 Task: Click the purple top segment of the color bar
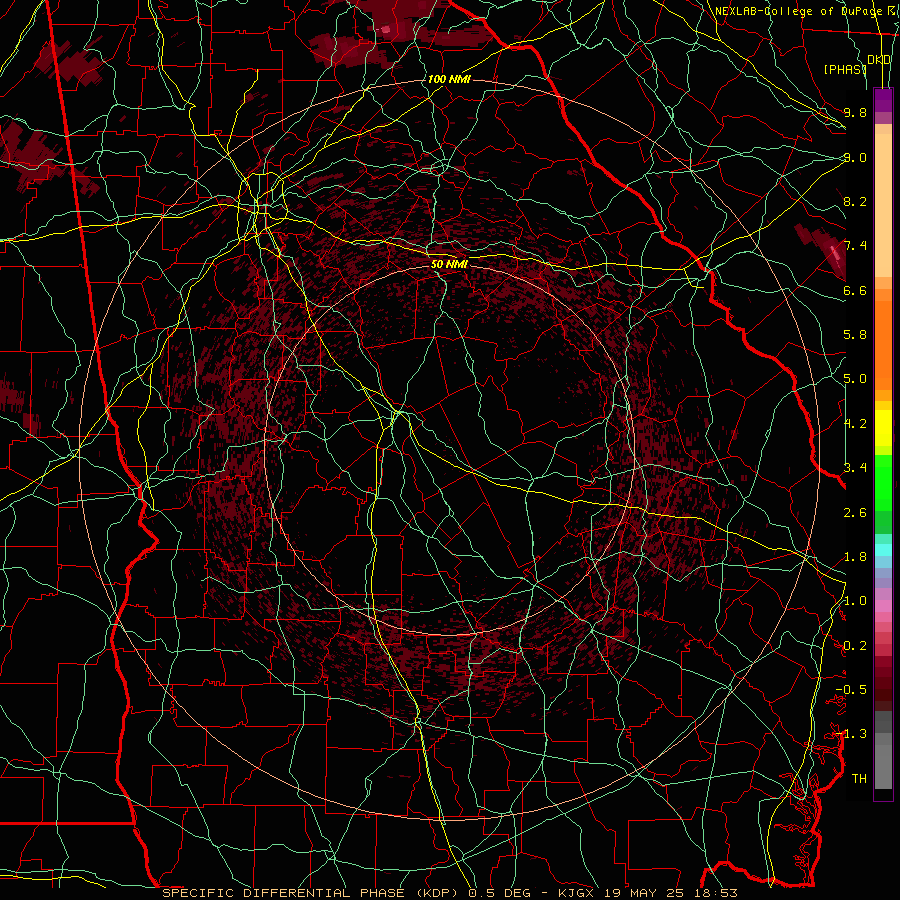[x=883, y=100]
